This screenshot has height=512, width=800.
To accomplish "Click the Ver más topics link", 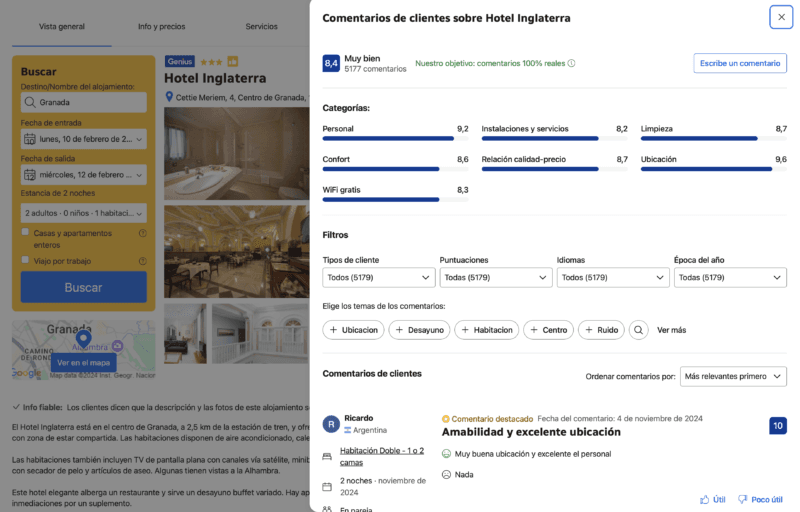I will (x=671, y=330).
